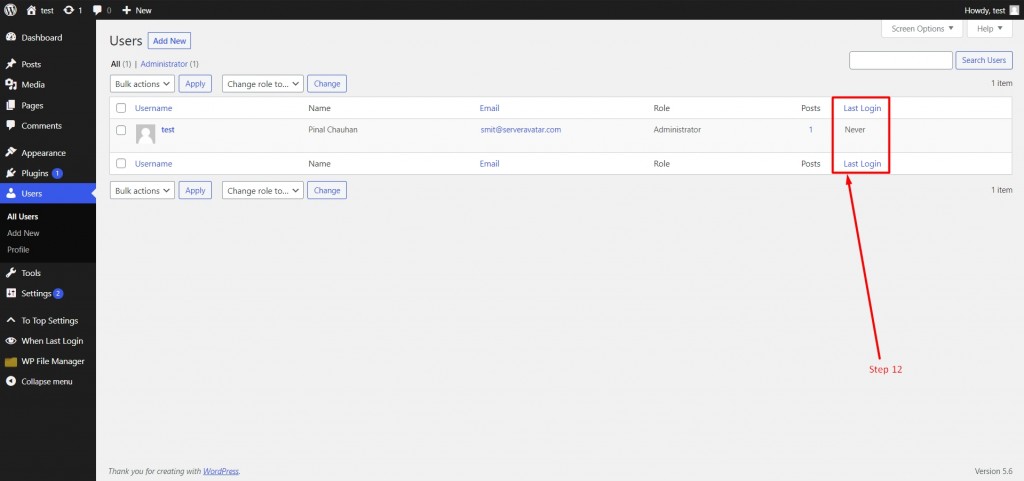Viewport: 1024px width, 481px height.
Task: Click the WordPress logo icon
Action: pos(10,10)
